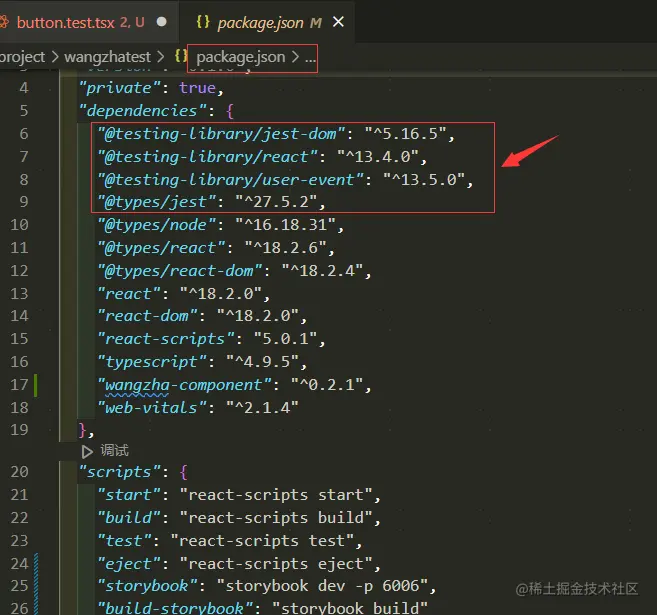Click the "^27.5.2" version value
The height and width of the screenshot is (615, 657).
point(276,202)
